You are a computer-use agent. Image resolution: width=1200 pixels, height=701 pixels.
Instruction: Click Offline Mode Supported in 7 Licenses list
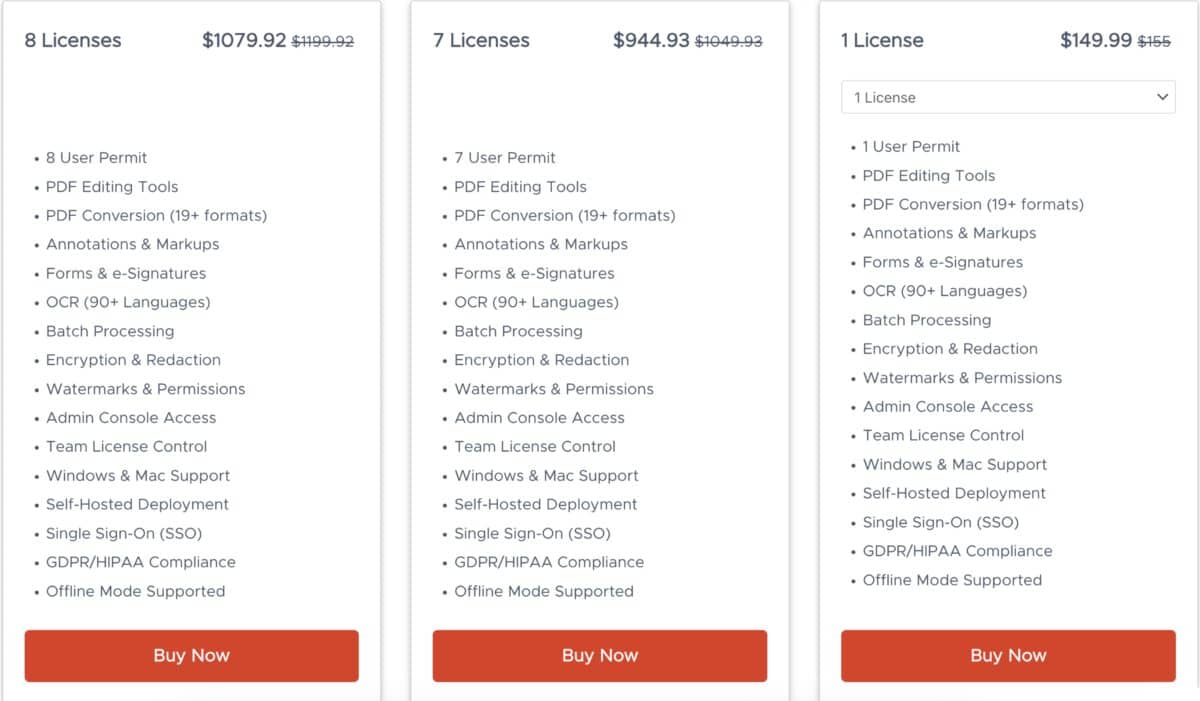click(x=543, y=591)
